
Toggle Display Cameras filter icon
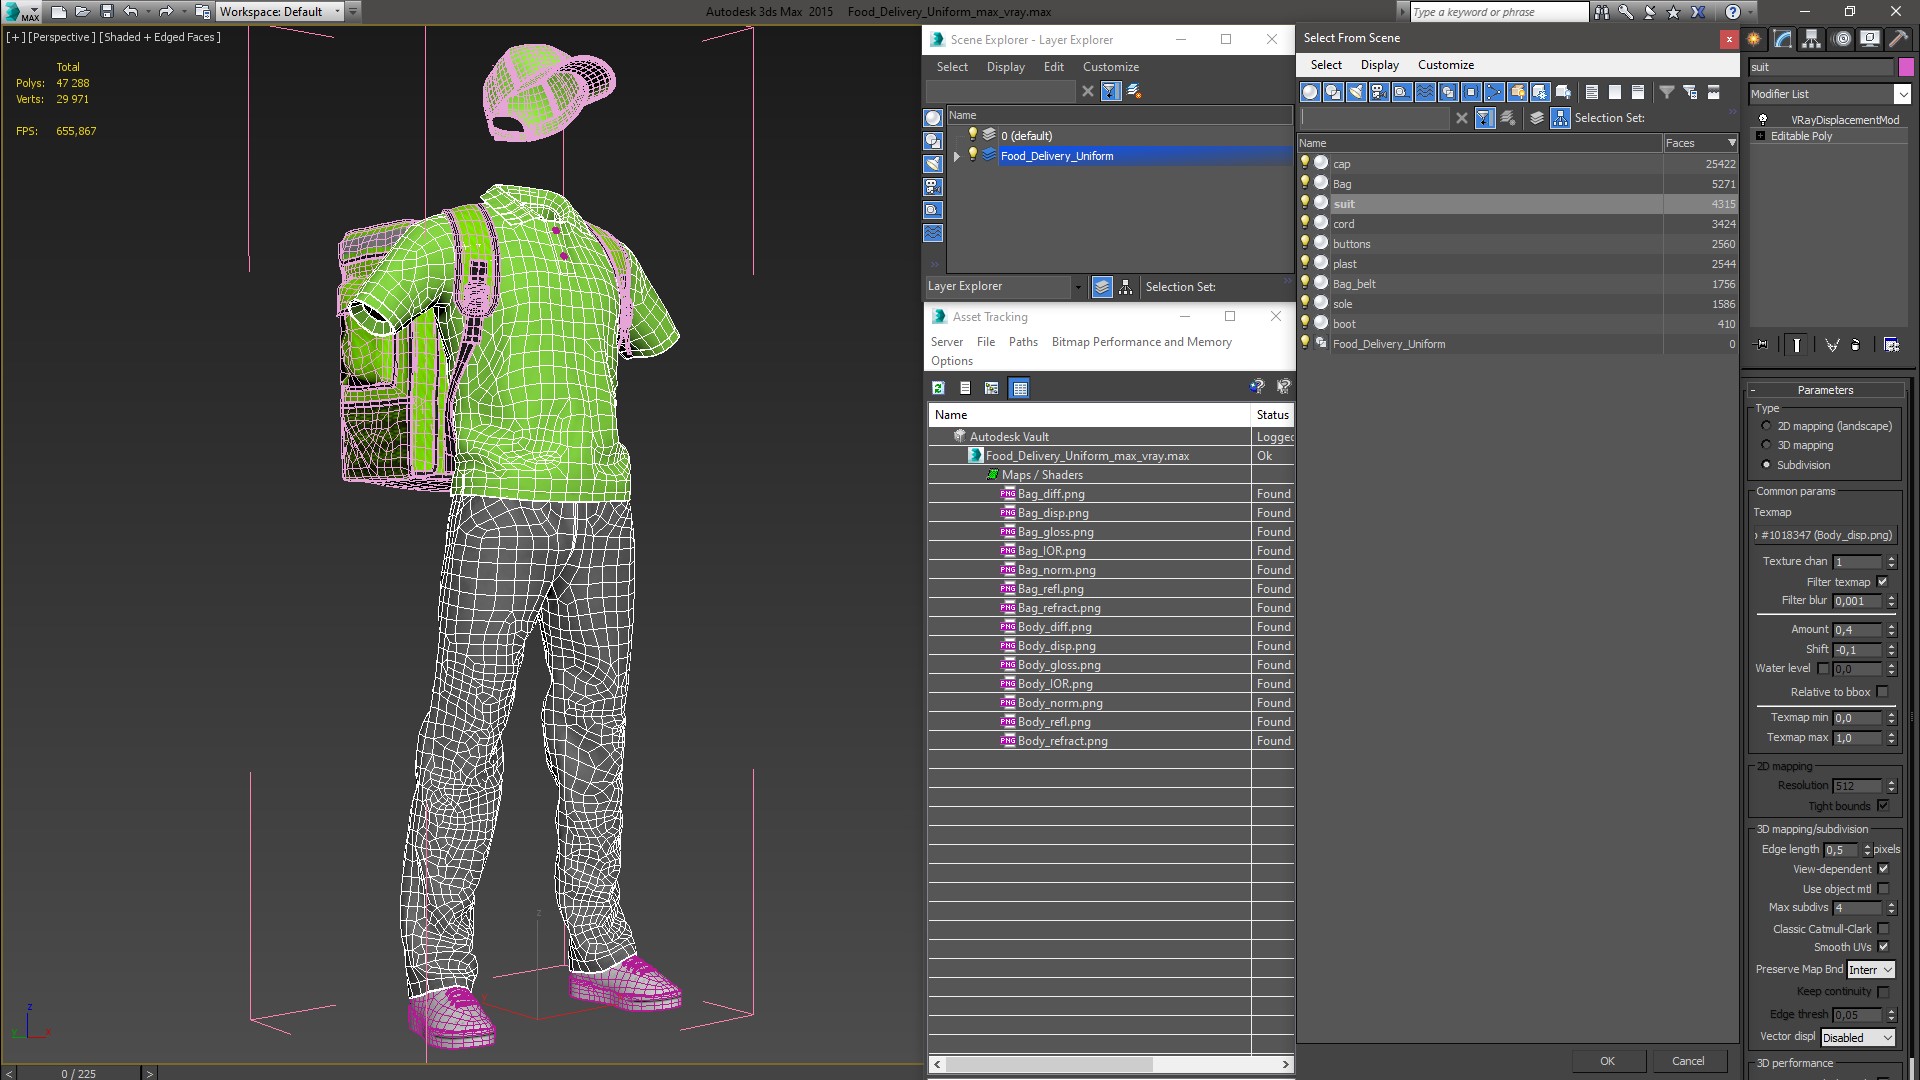coord(1379,92)
